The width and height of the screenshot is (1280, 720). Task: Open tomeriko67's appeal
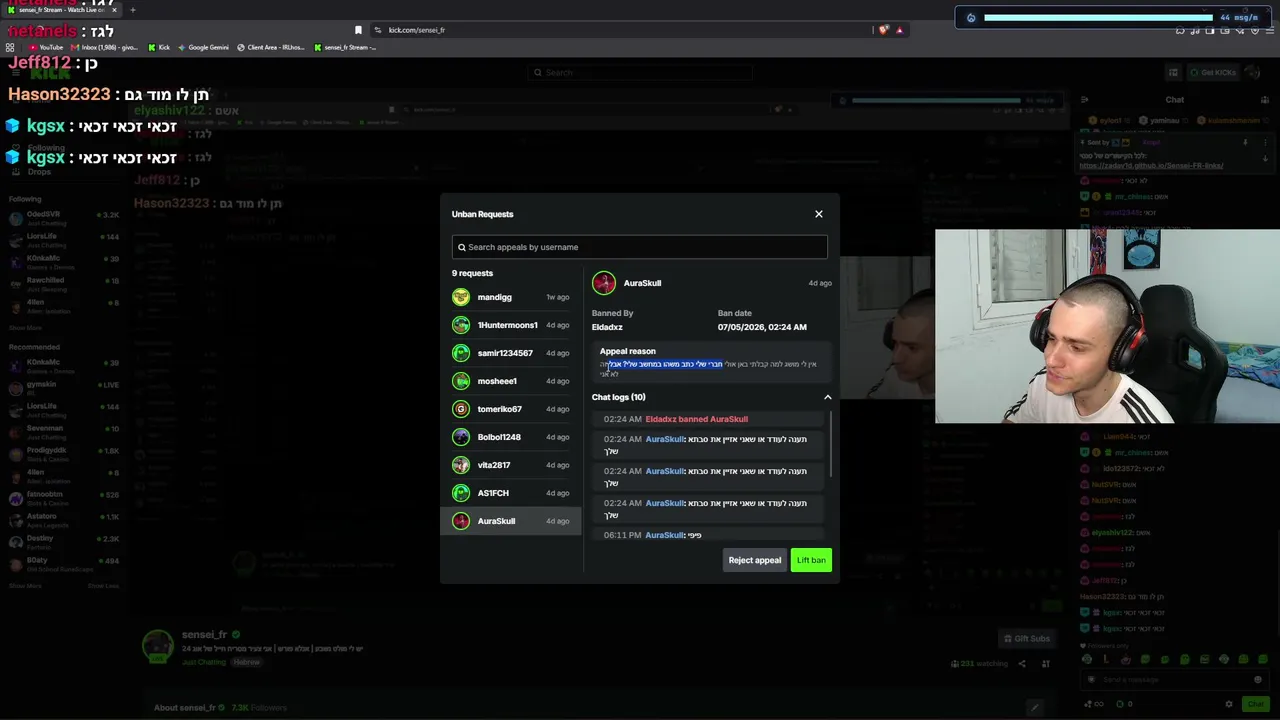[511, 409]
